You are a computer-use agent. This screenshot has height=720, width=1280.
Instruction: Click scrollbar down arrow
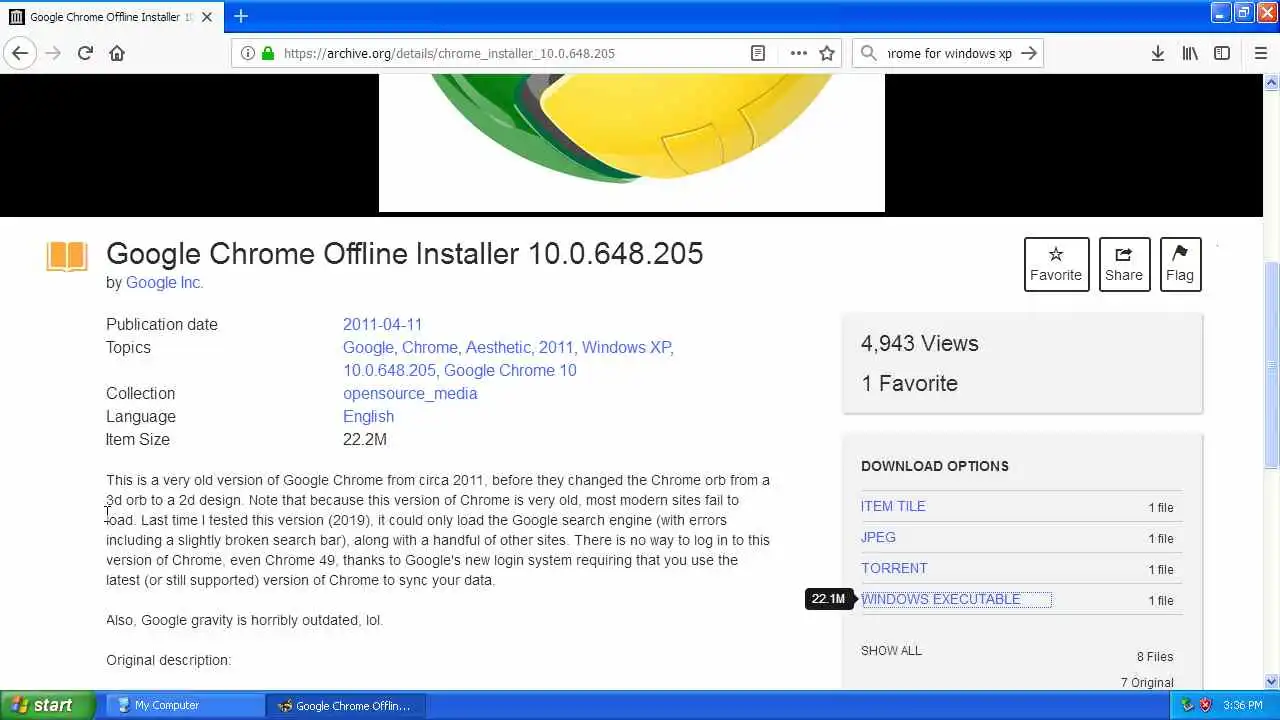point(1271,682)
